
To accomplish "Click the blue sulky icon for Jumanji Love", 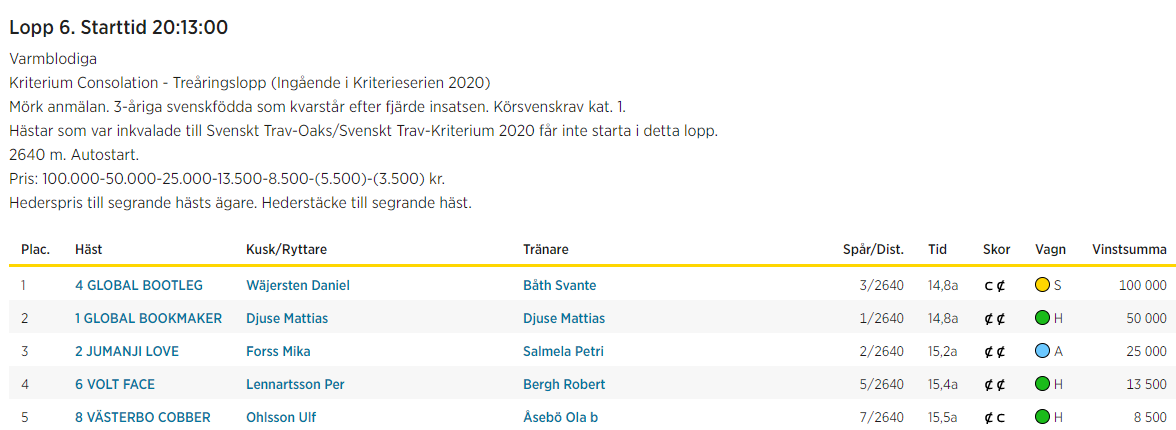I will 1042,351.
